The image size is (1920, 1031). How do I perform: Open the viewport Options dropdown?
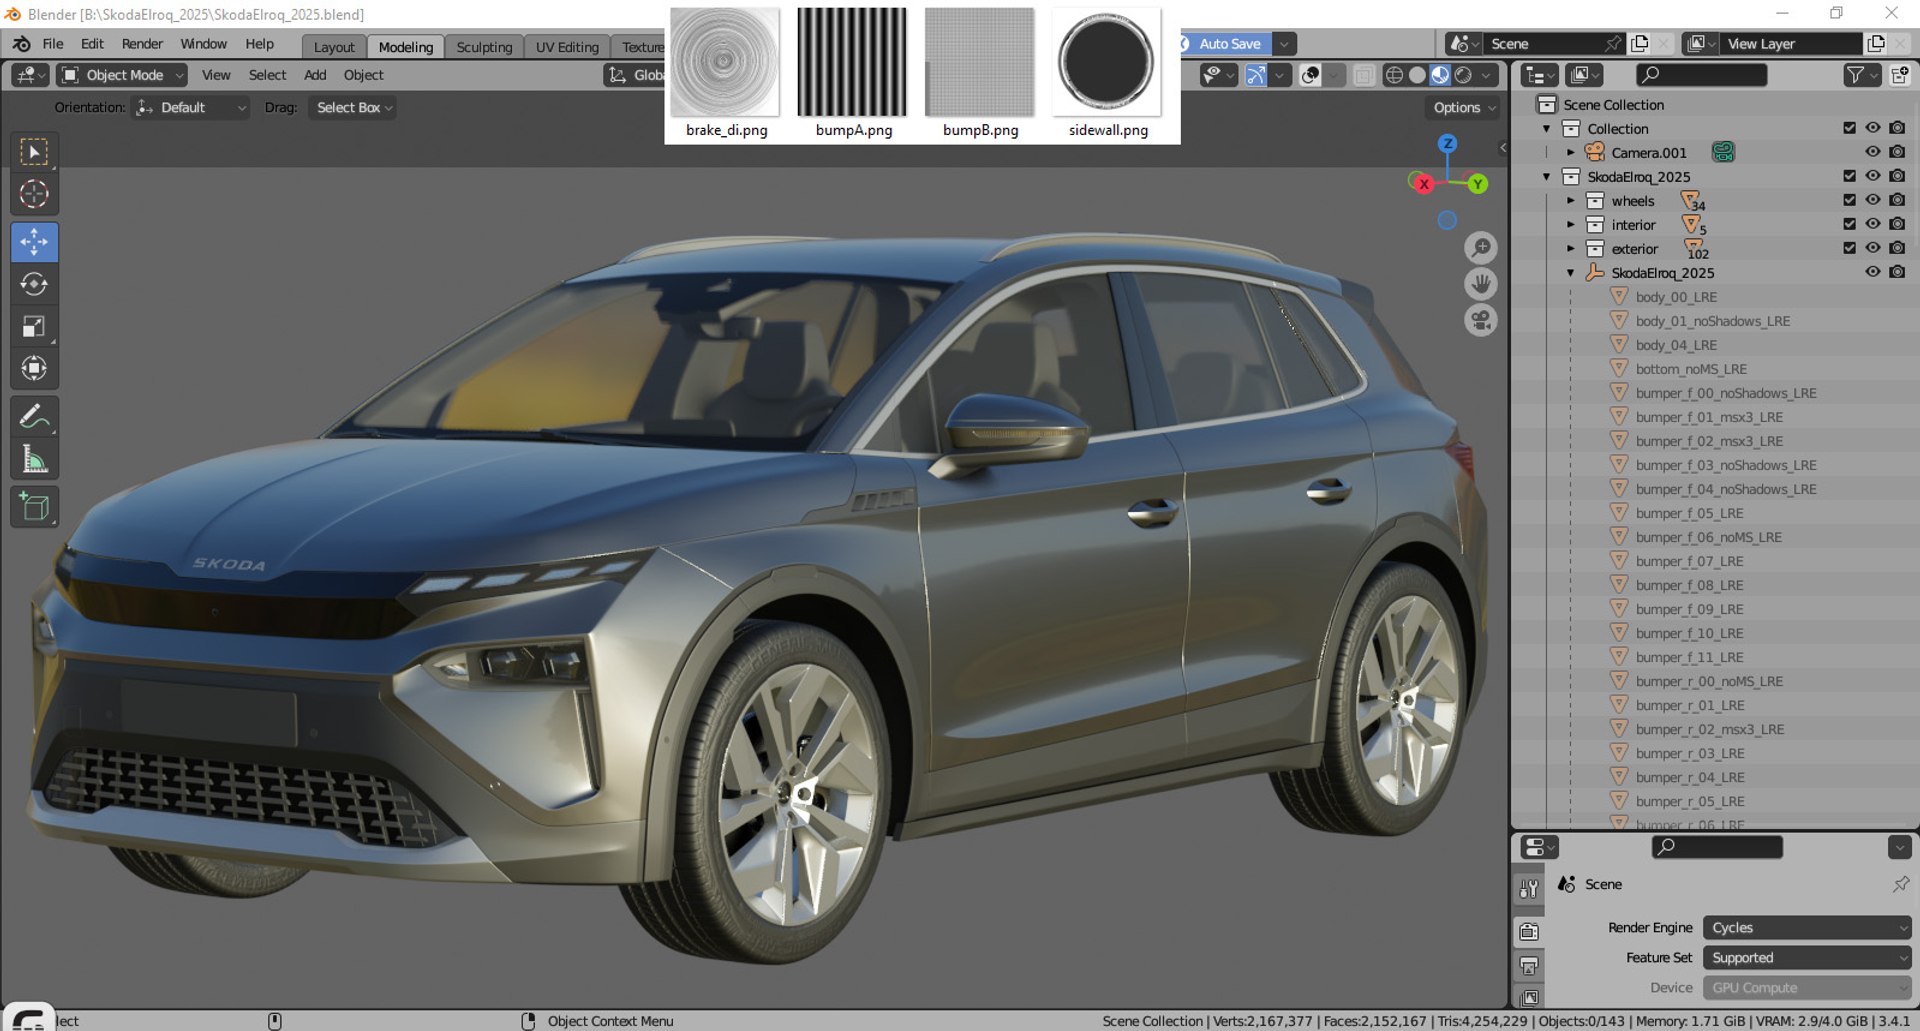pyautogui.click(x=1464, y=108)
